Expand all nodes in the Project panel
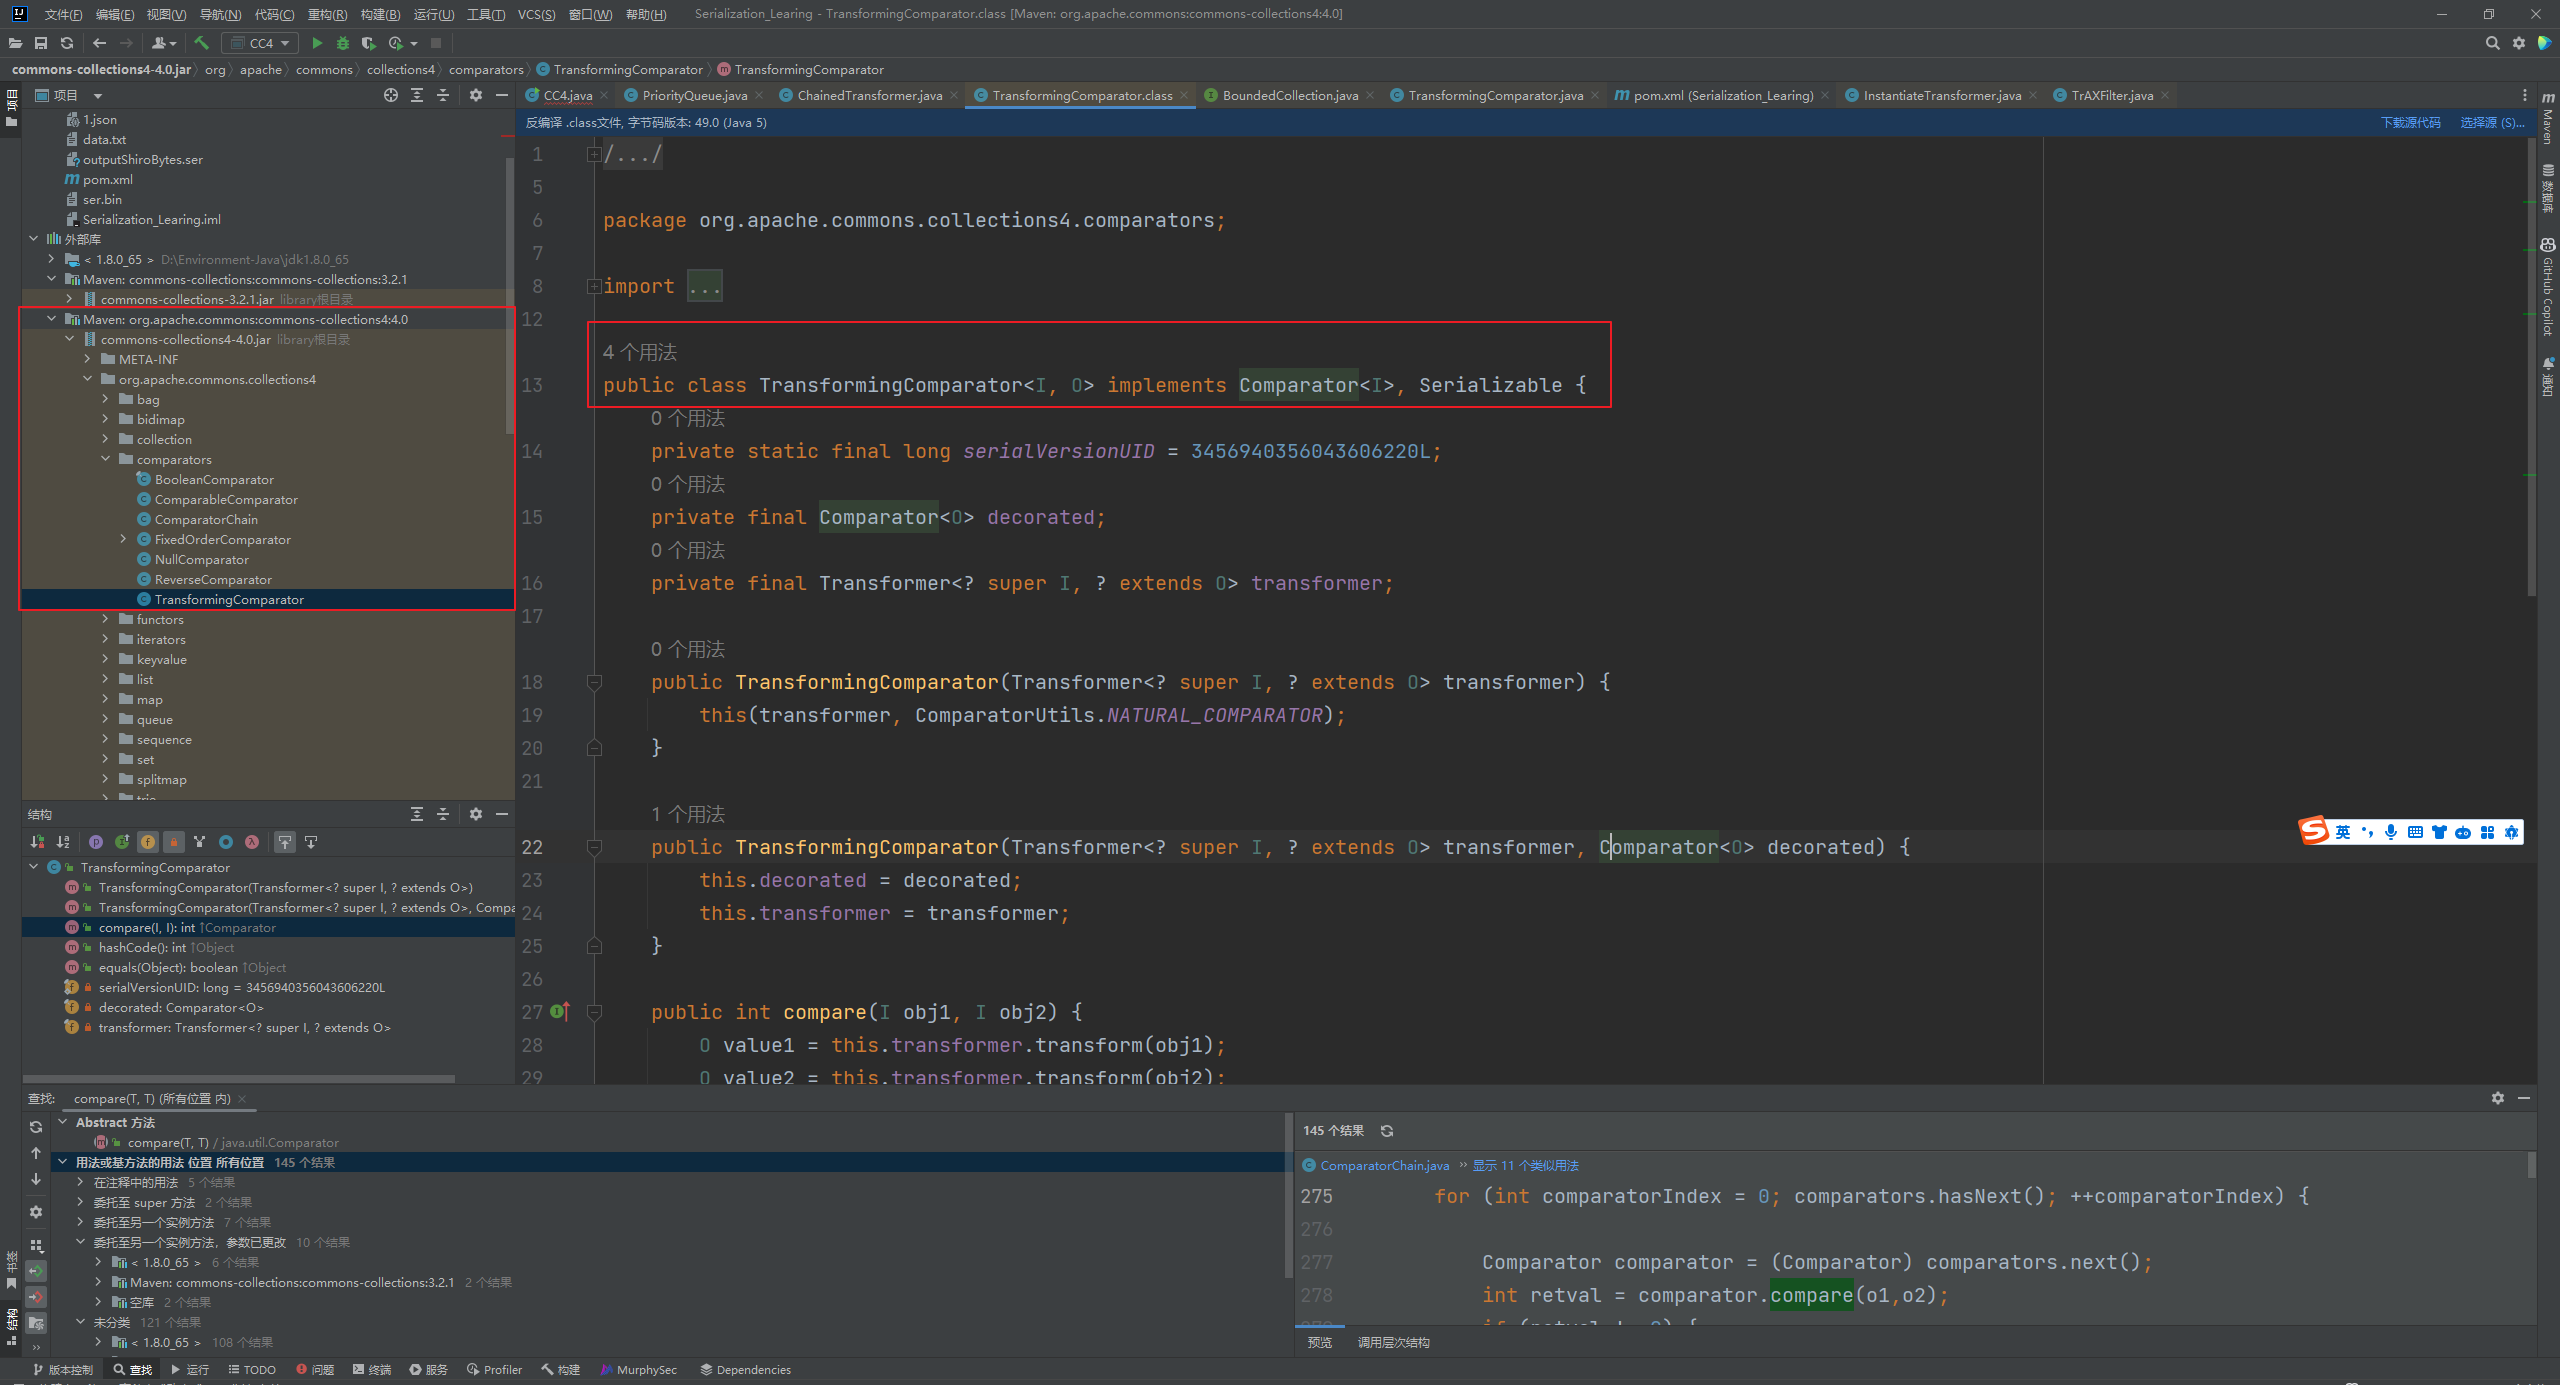Viewport: 2560px width, 1385px height. pyautogui.click(x=417, y=95)
